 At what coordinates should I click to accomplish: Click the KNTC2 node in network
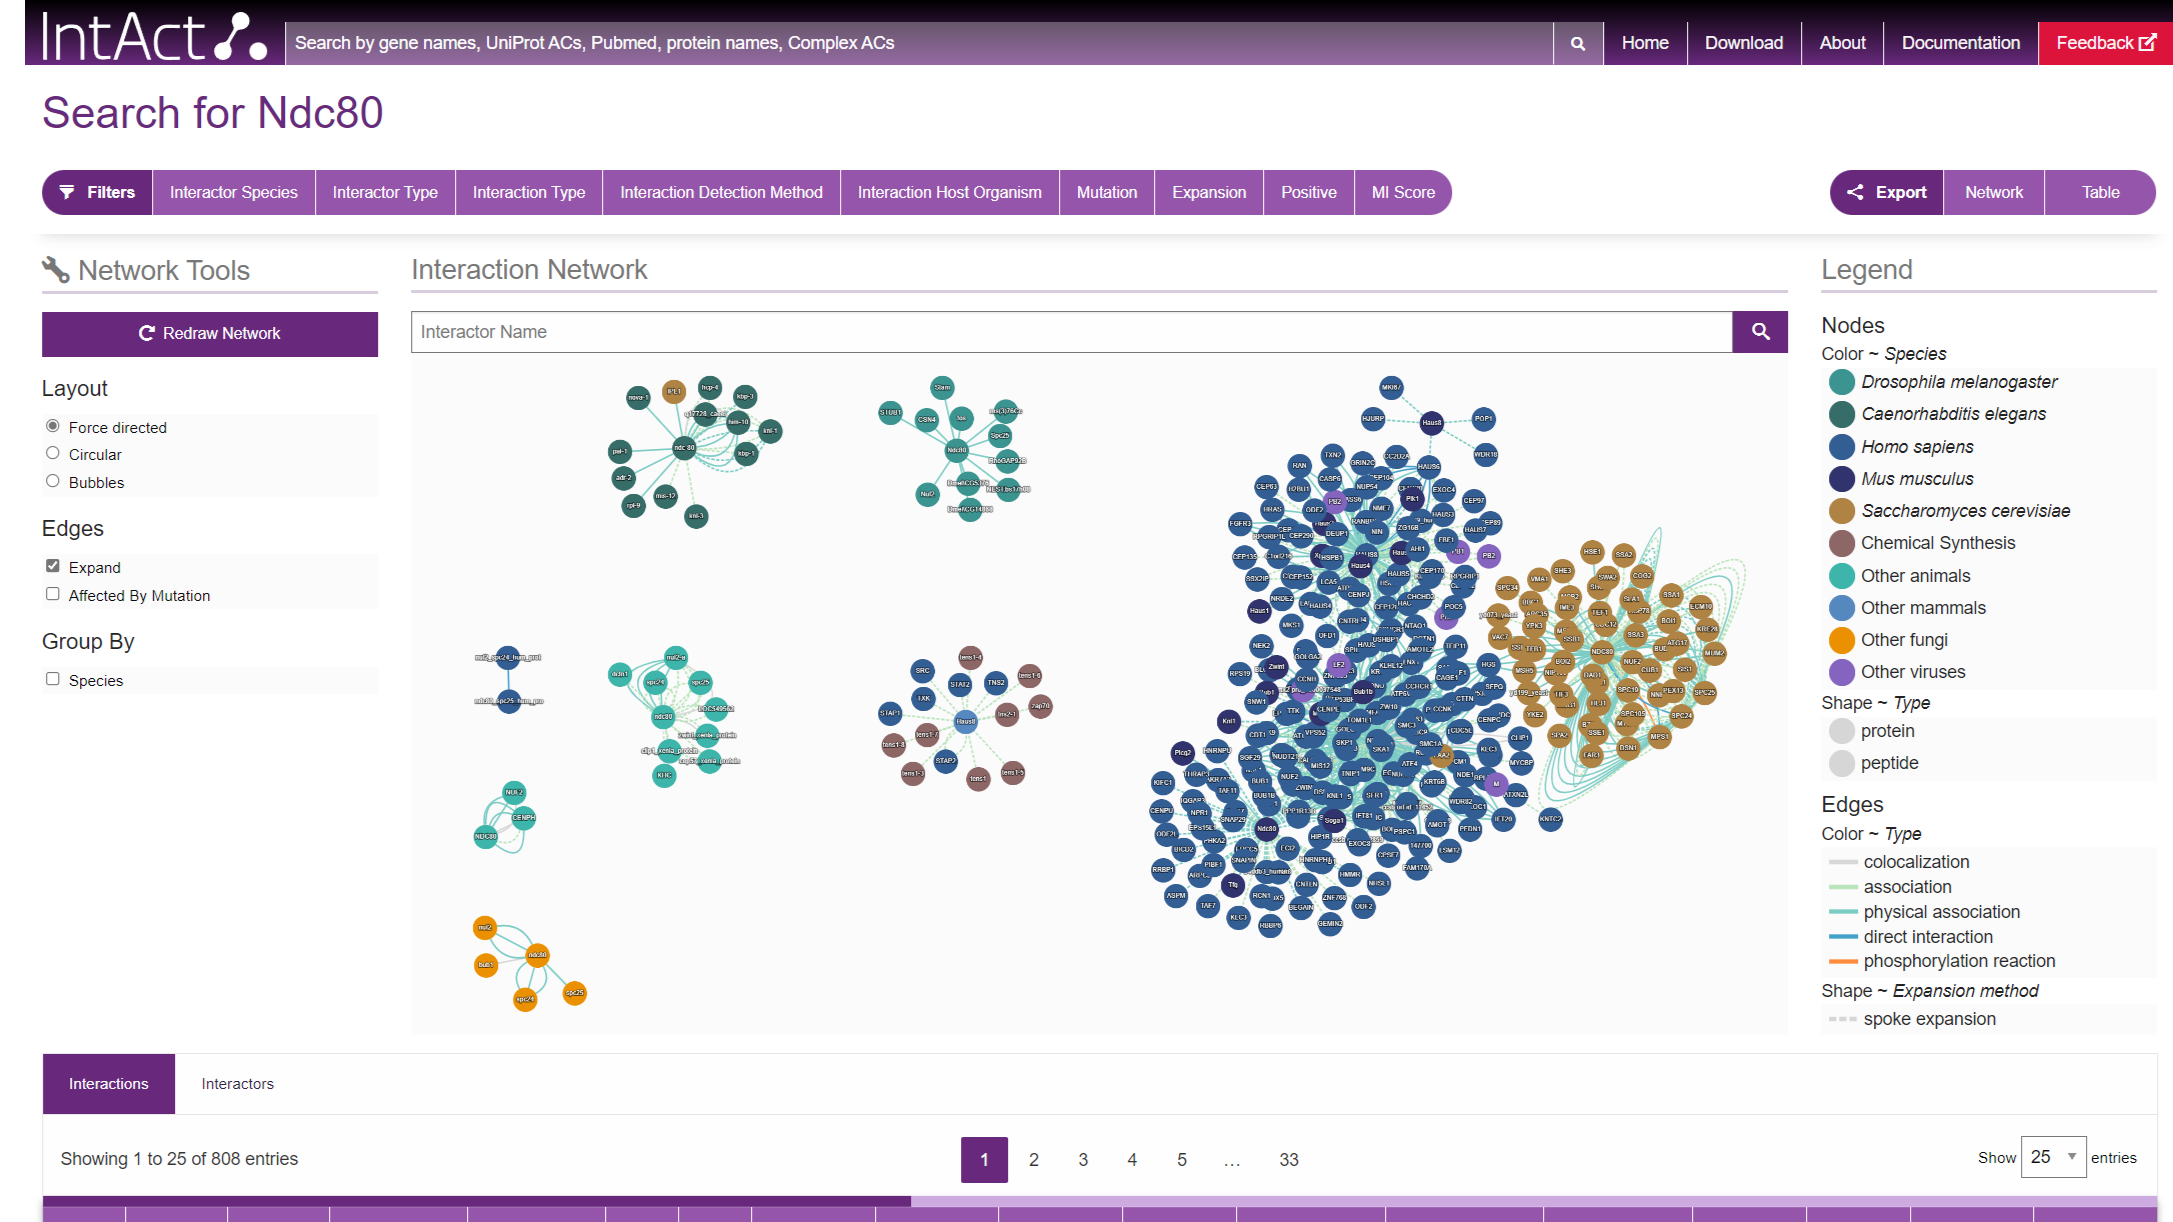1550,819
